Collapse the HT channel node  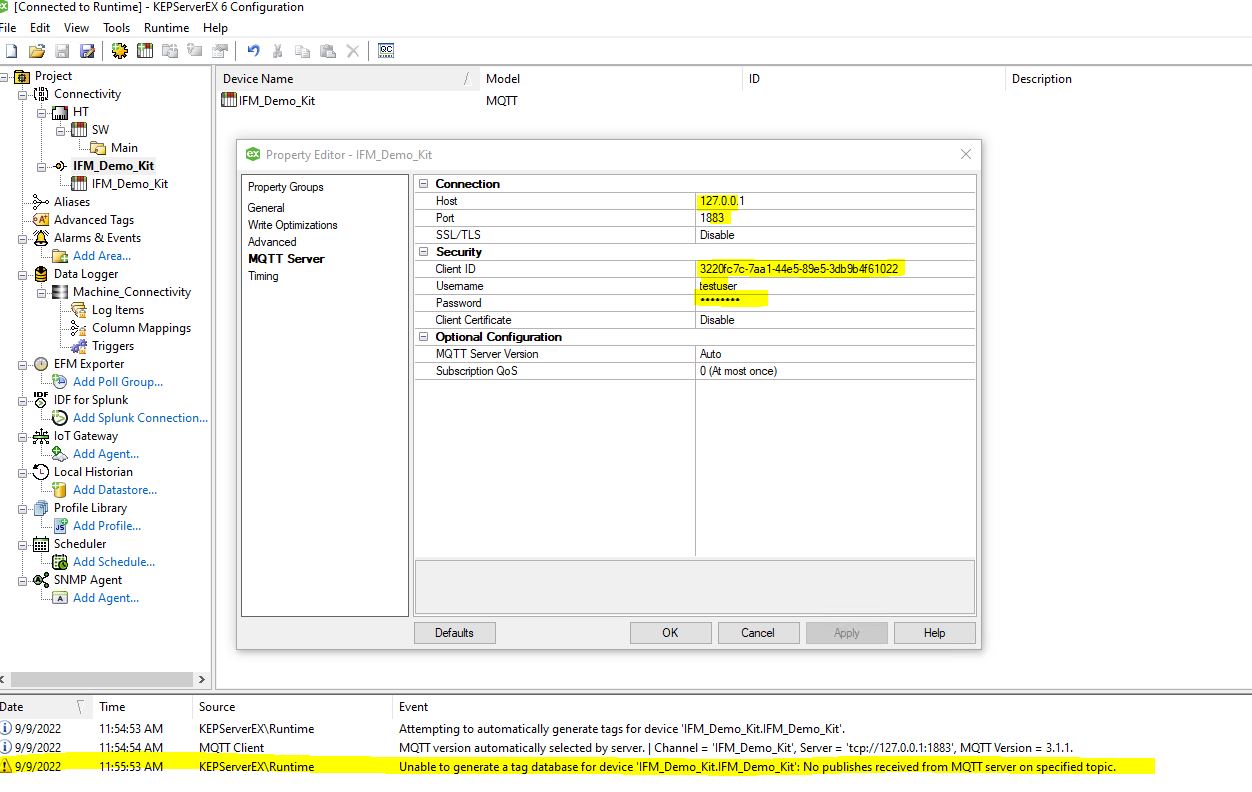[42, 112]
